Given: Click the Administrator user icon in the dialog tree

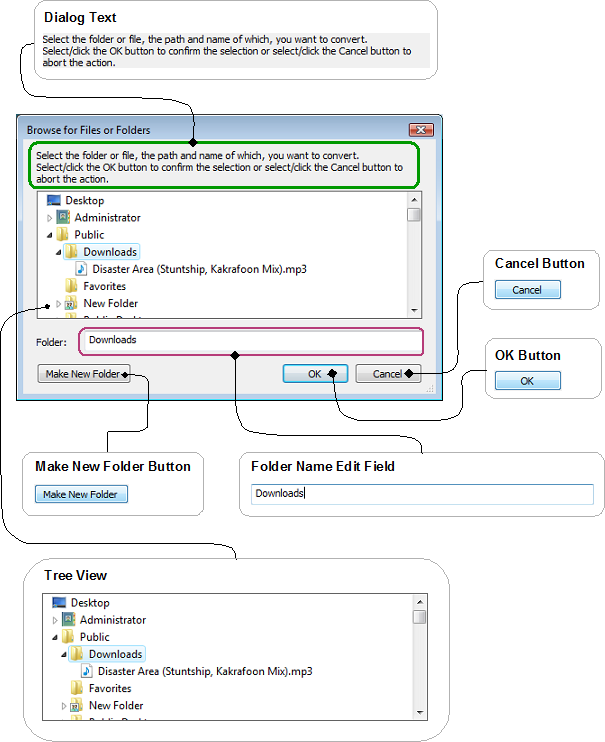Looking at the screenshot, I should click(x=63, y=218).
